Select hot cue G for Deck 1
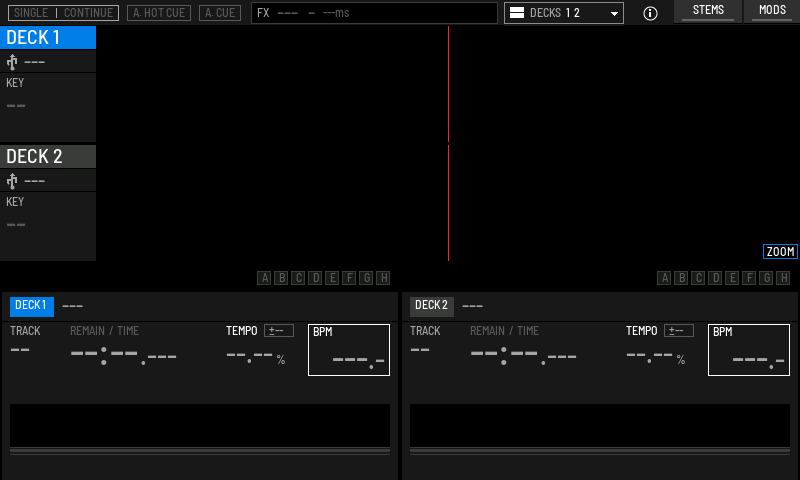Image resolution: width=800 pixels, height=480 pixels. [366, 278]
